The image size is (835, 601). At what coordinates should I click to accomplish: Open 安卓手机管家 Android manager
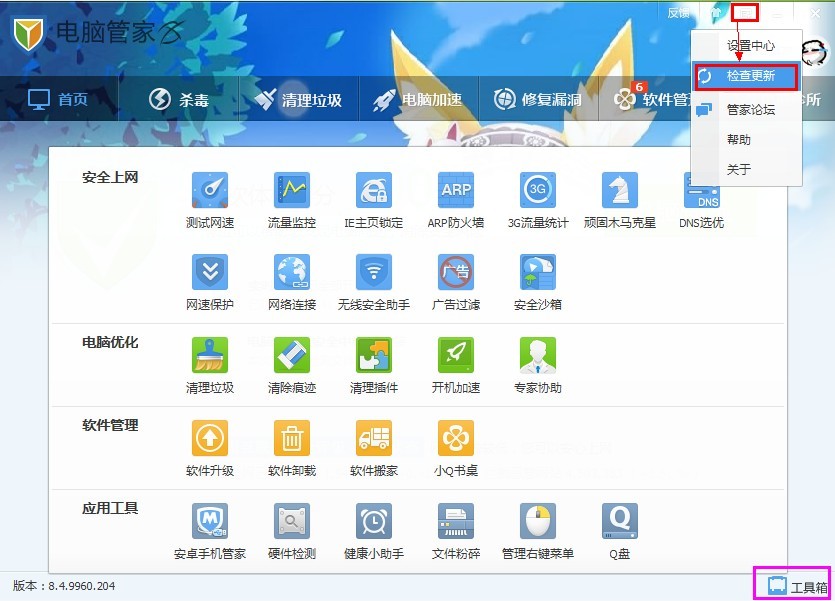210,531
